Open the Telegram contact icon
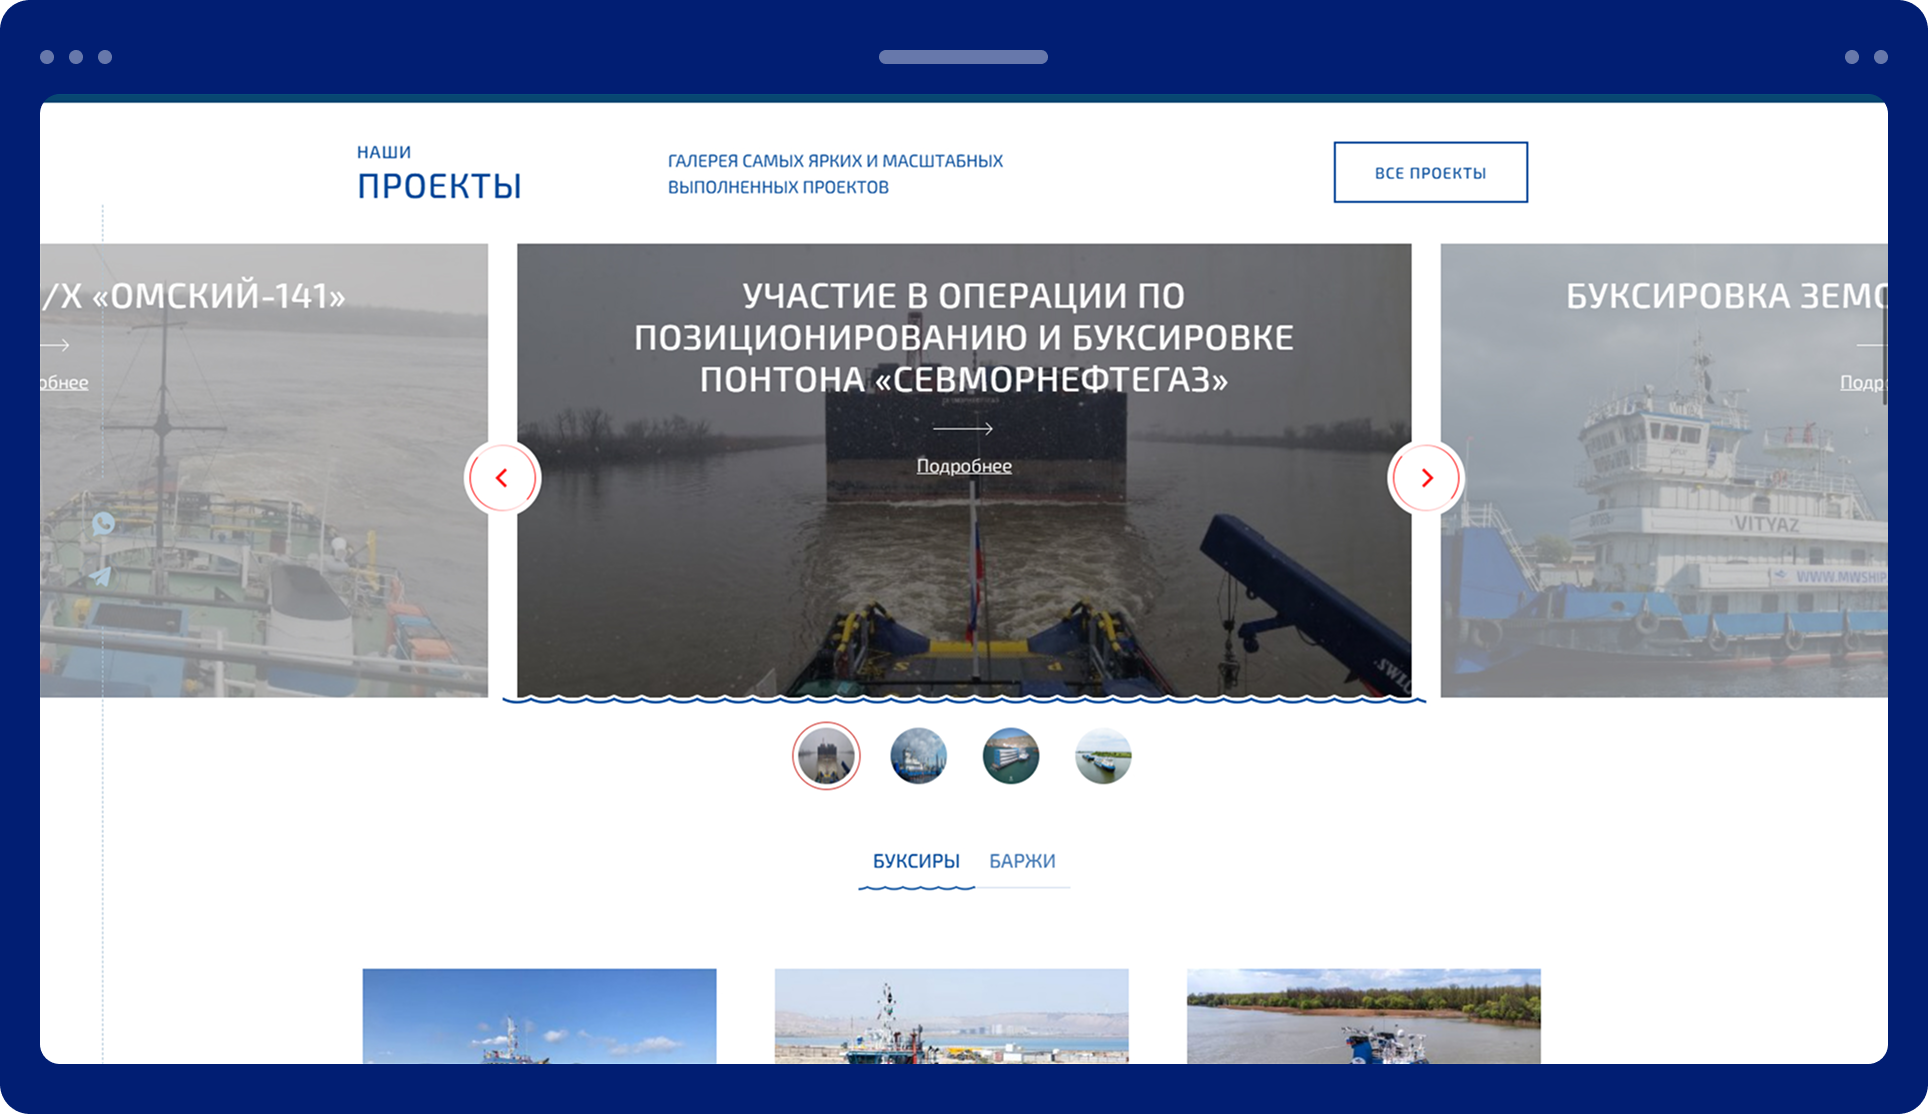This screenshot has width=1928, height=1114. 101,575
